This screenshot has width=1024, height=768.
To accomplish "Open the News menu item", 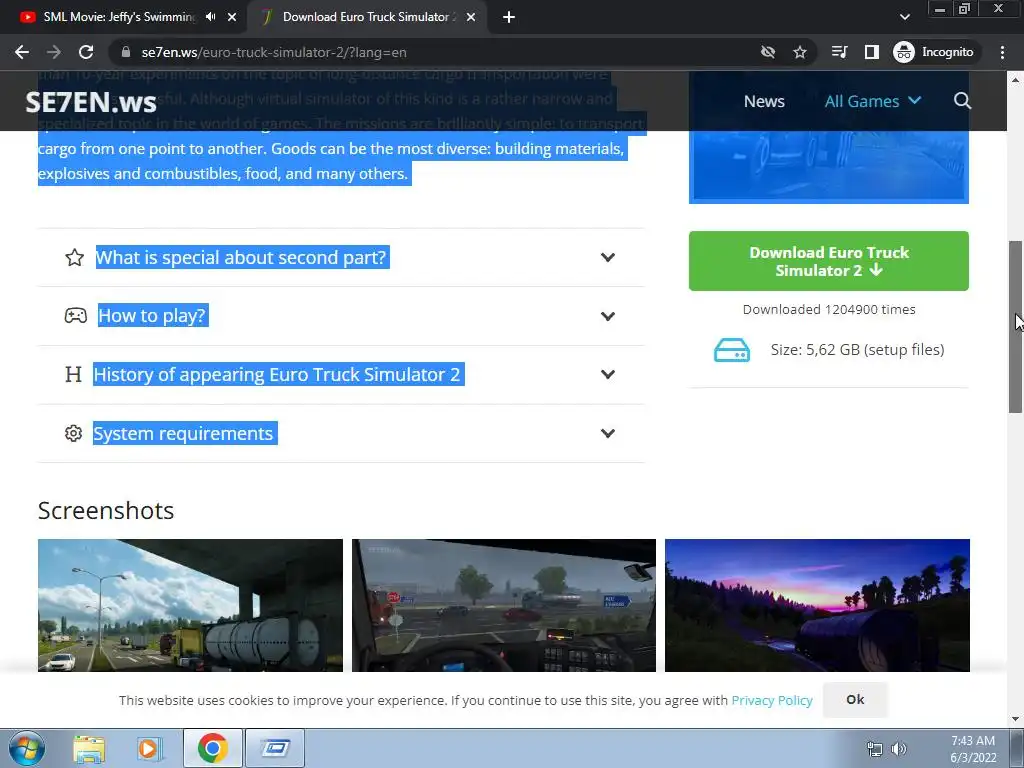I will (x=764, y=101).
